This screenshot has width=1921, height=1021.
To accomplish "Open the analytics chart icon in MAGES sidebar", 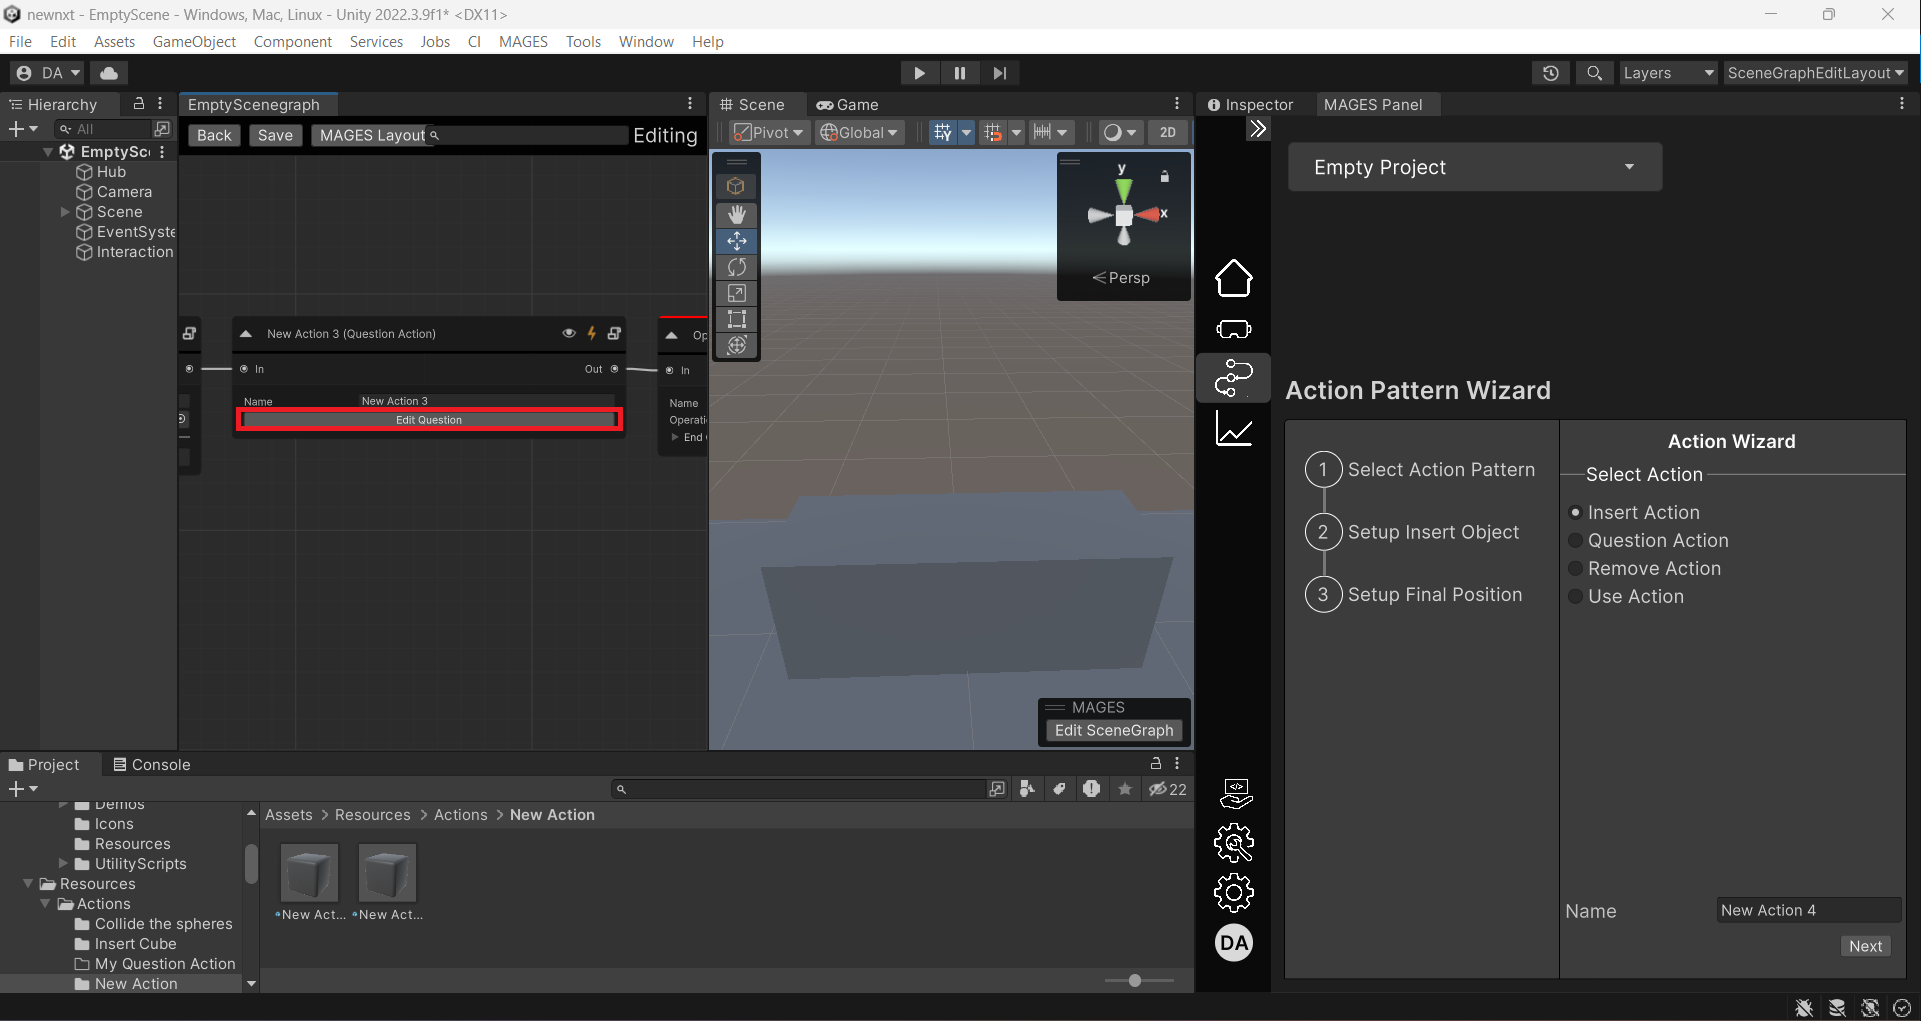I will click(x=1233, y=430).
